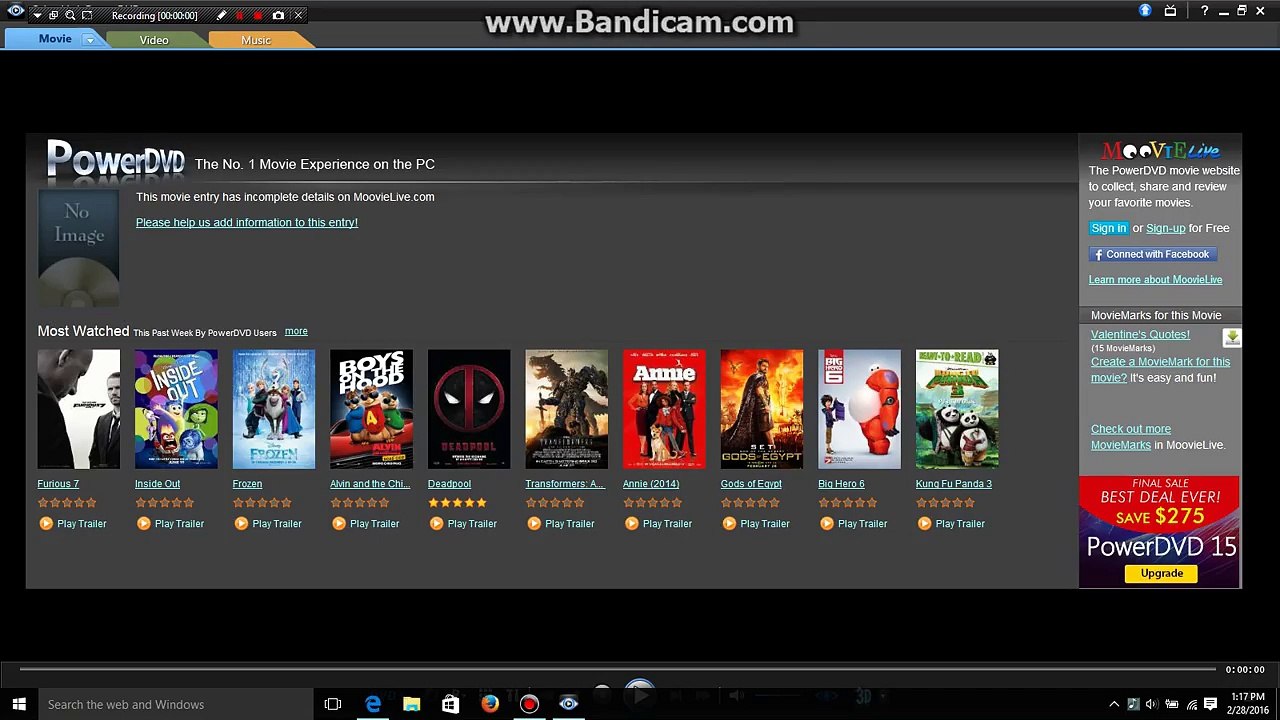Click Gods of Egypt title link
This screenshot has height=720, width=1280.
click(x=751, y=484)
